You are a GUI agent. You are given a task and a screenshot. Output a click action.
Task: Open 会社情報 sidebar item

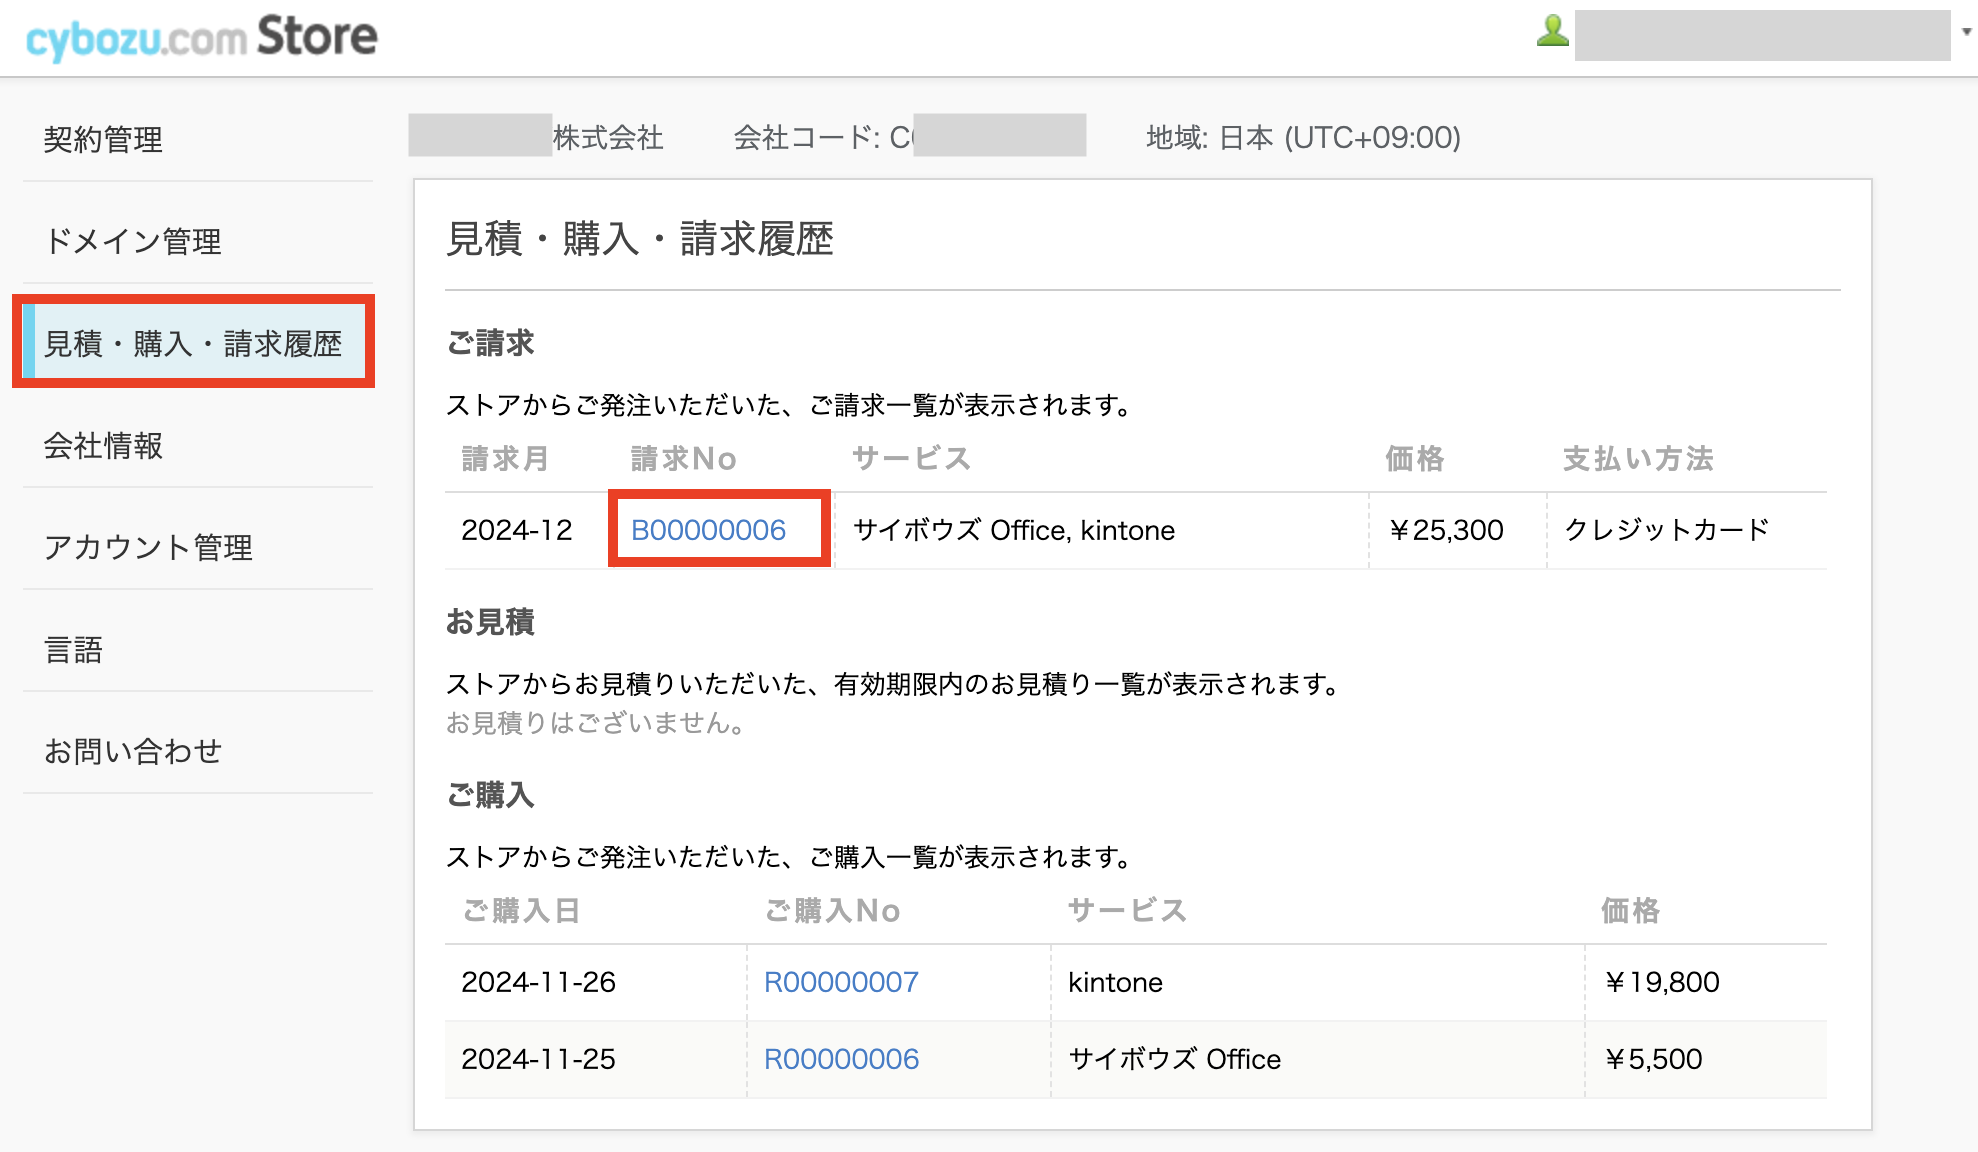[103, 446]
